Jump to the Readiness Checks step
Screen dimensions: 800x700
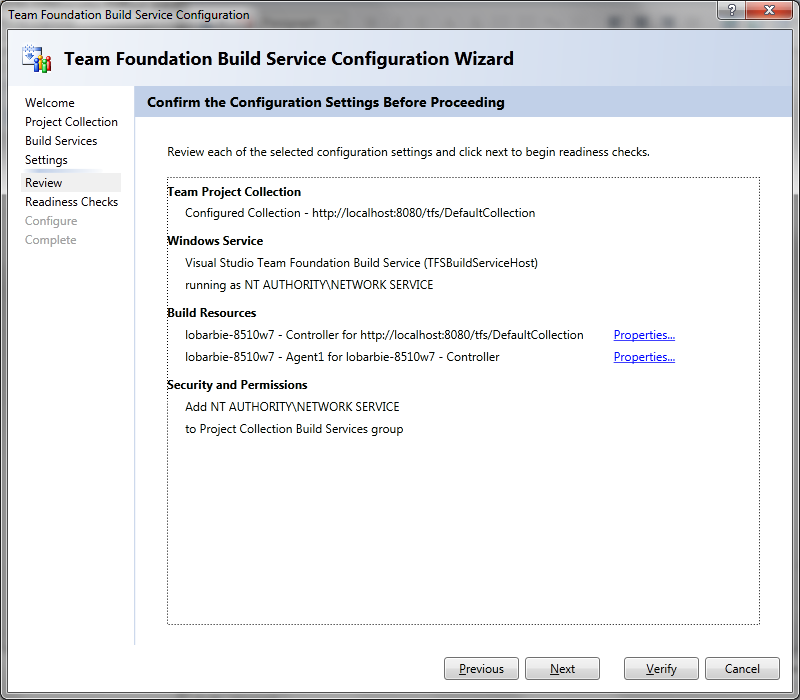[x=71, y=202]
